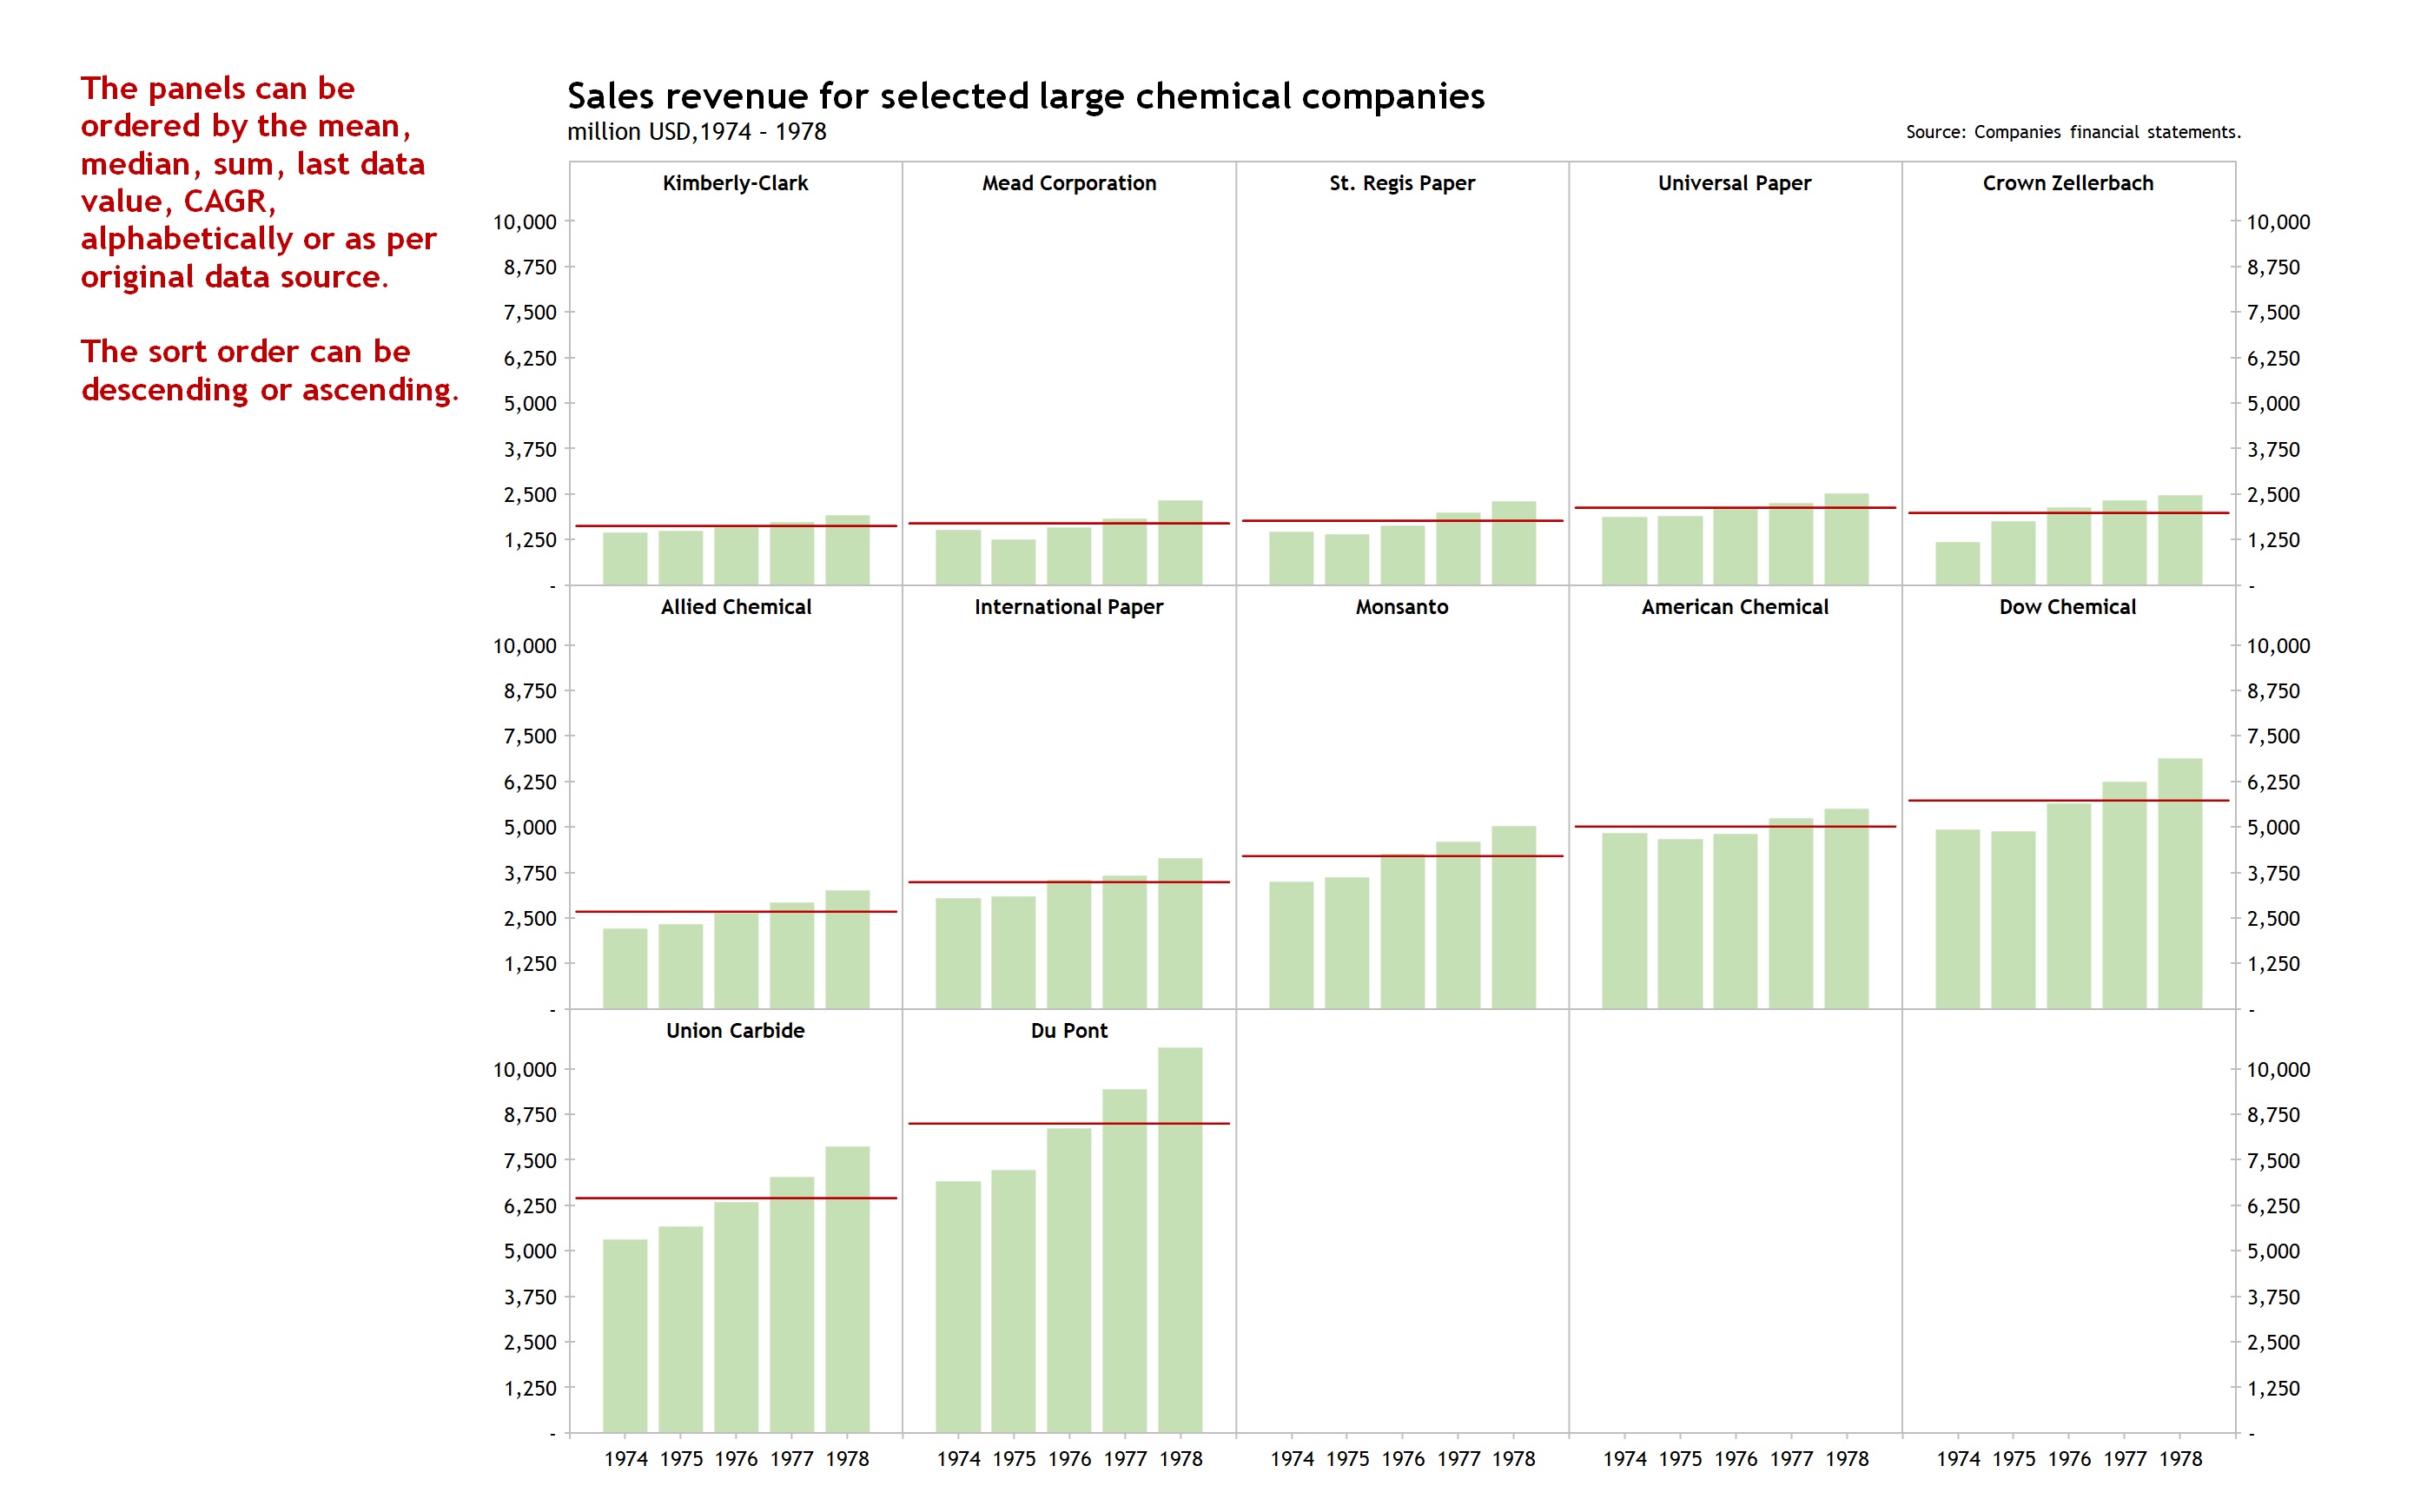
Task: Click the "Source: Companies financial statements." note
Action: coord(2073,132)
